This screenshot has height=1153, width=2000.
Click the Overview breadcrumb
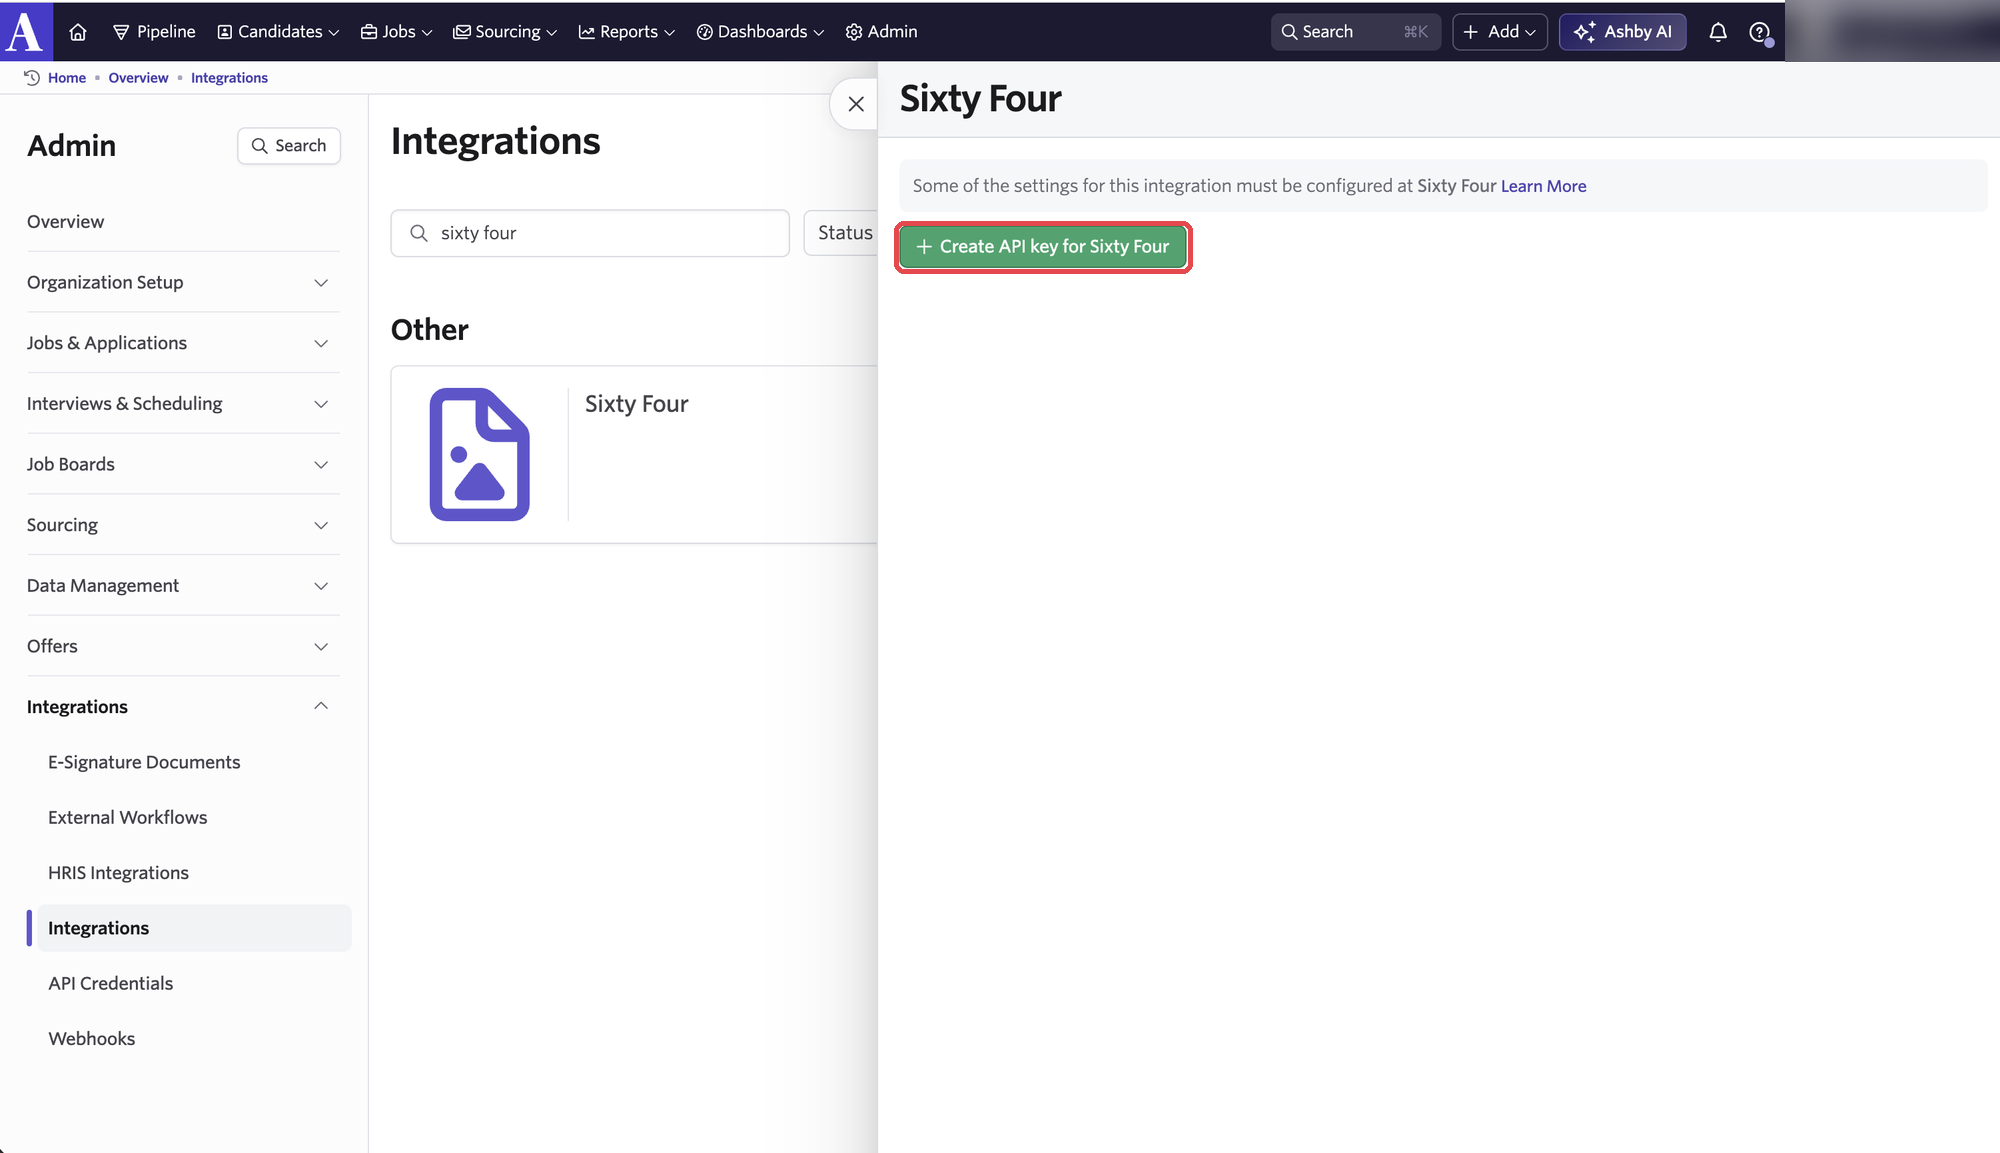138,78
